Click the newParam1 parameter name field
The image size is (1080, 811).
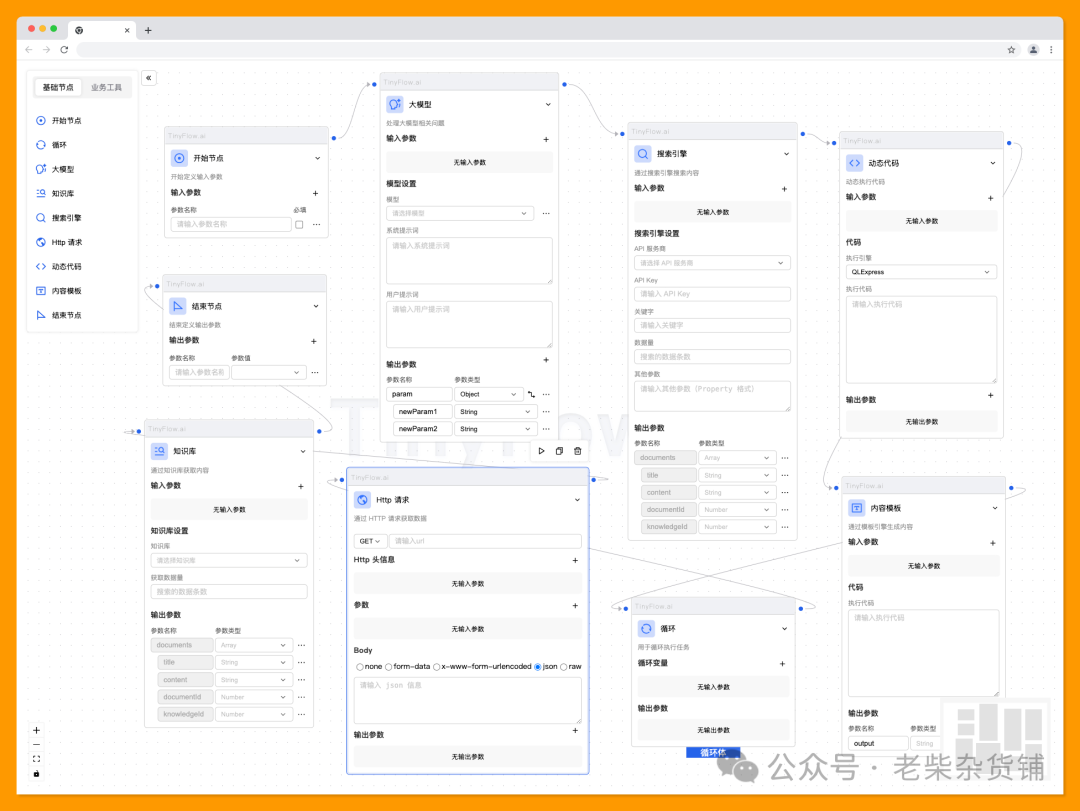[x=423, y=412]
